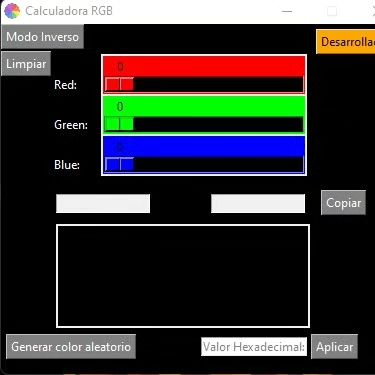Click inside the Blue slider track
375x375 pixels.
click(204, 164)
